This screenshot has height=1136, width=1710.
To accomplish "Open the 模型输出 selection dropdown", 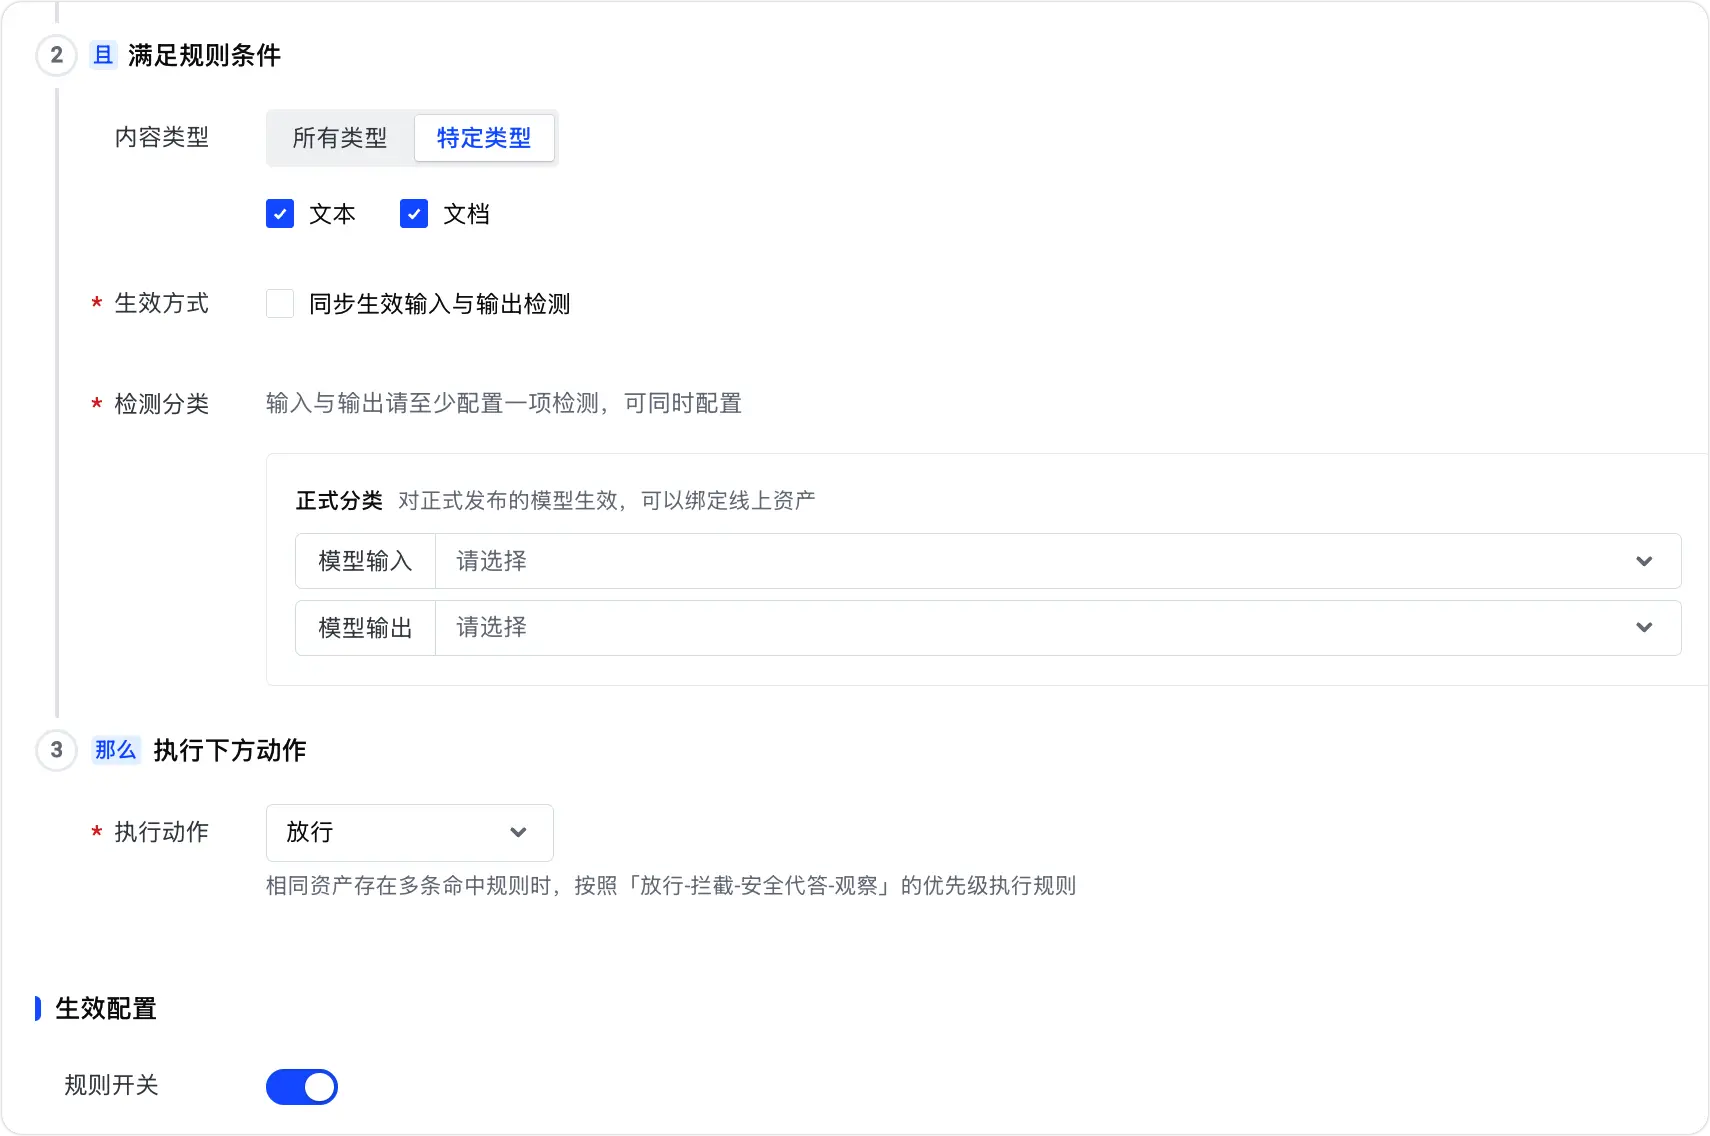I will click(1058, 628).
